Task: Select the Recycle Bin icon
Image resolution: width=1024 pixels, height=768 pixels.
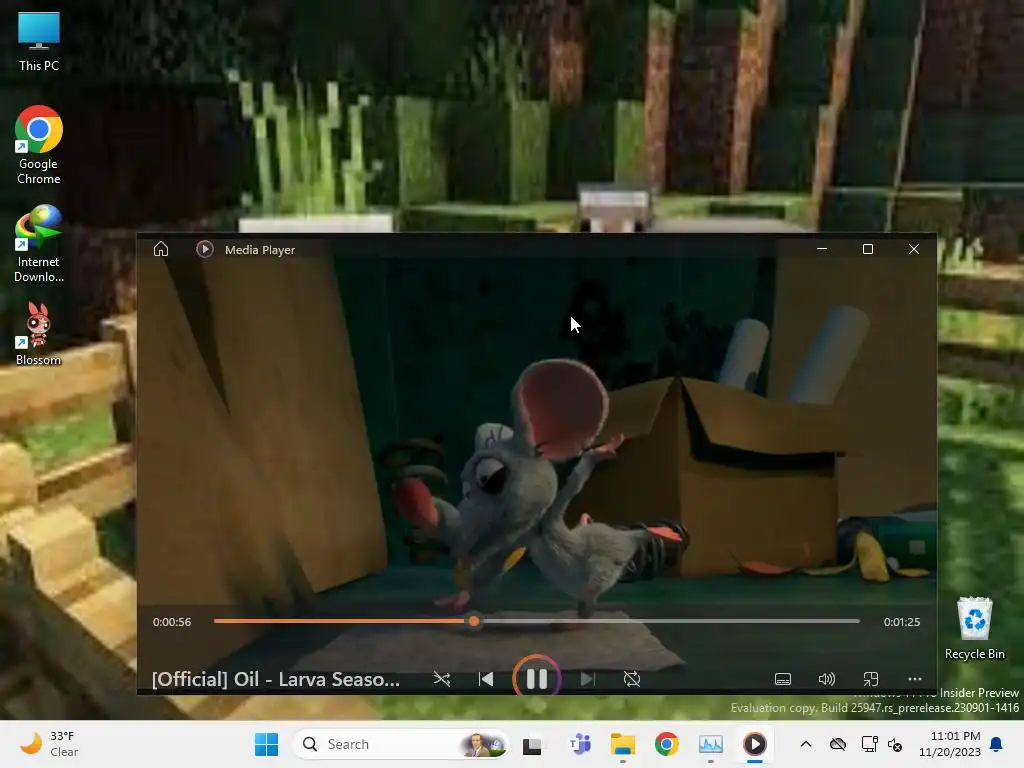Action: (974, 629)
